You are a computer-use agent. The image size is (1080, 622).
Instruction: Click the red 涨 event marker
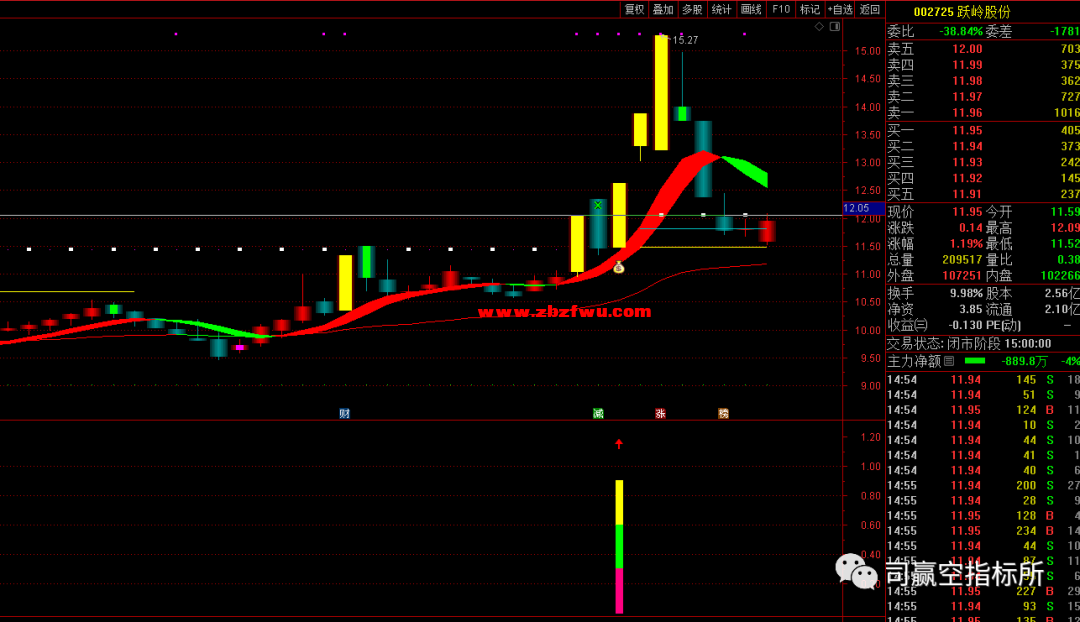click(660, 413)
